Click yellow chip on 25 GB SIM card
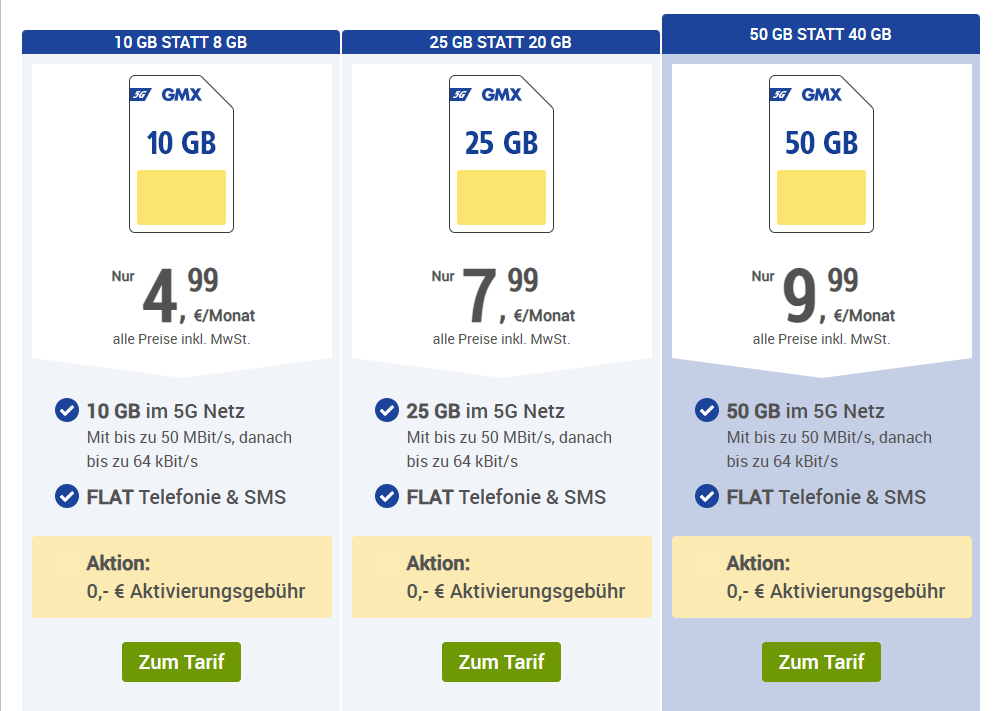This screenshot has height=711, width=1001. 501,197
